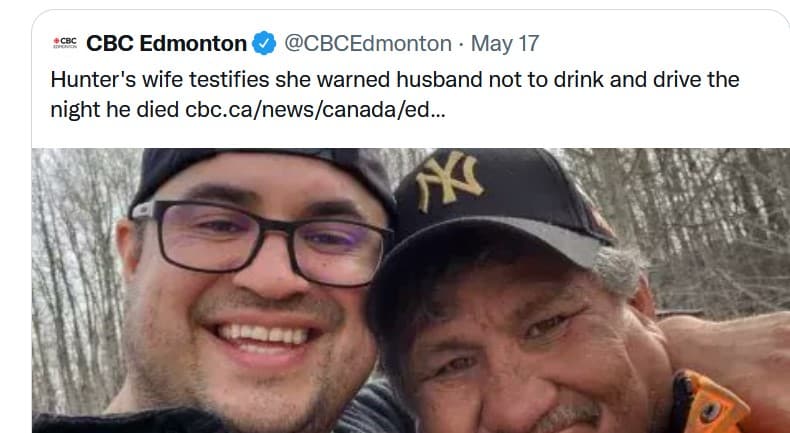Click the blue verified badge
Viewport: 790px width, 433px height.
click(x=264, y=44)
